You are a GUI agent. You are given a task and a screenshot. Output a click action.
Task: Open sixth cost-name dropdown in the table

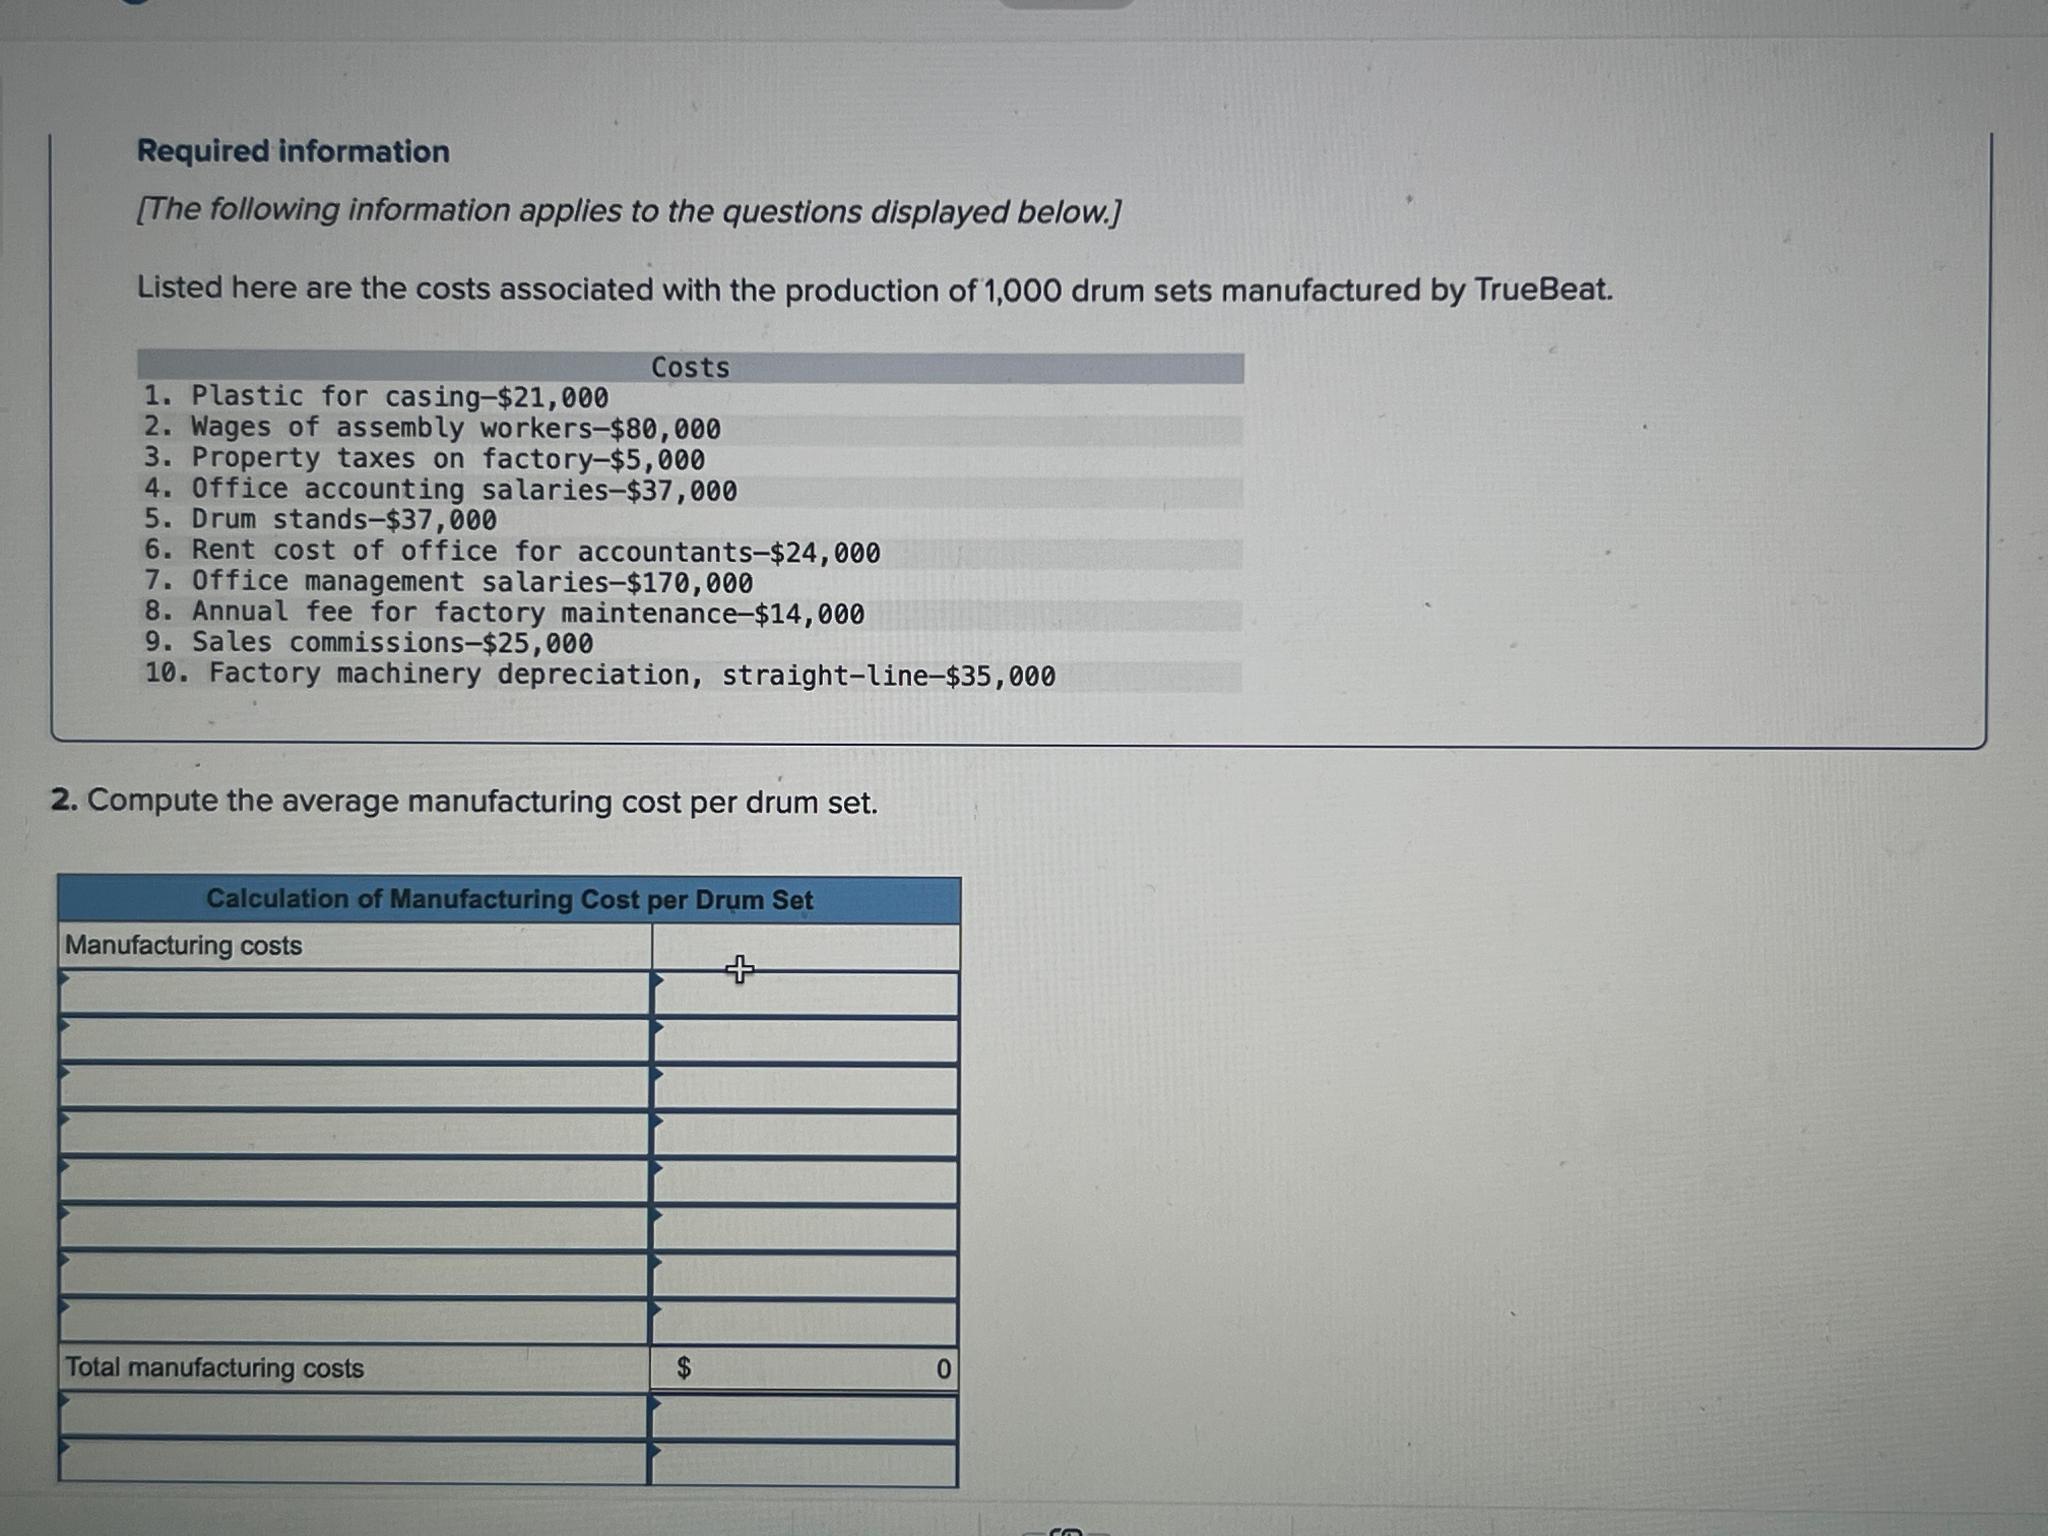(355, 1228)
